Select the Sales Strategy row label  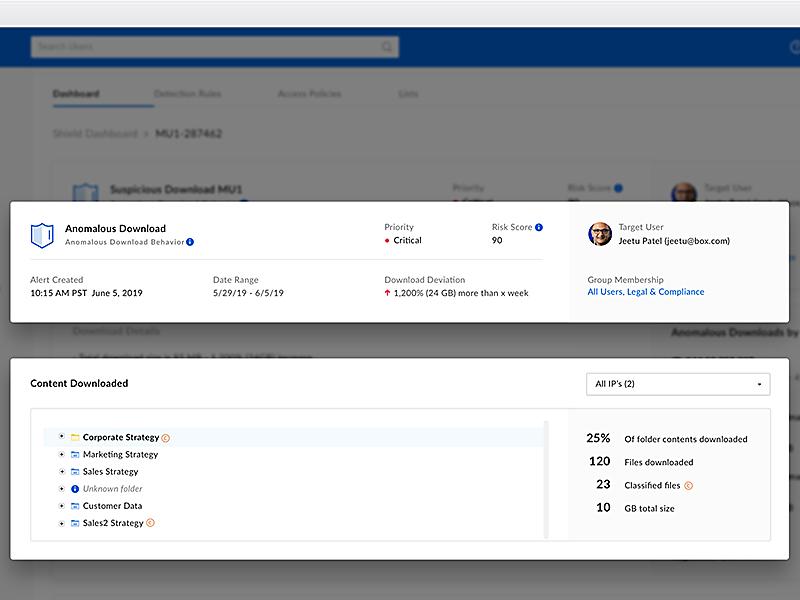(x=110, y=472)
